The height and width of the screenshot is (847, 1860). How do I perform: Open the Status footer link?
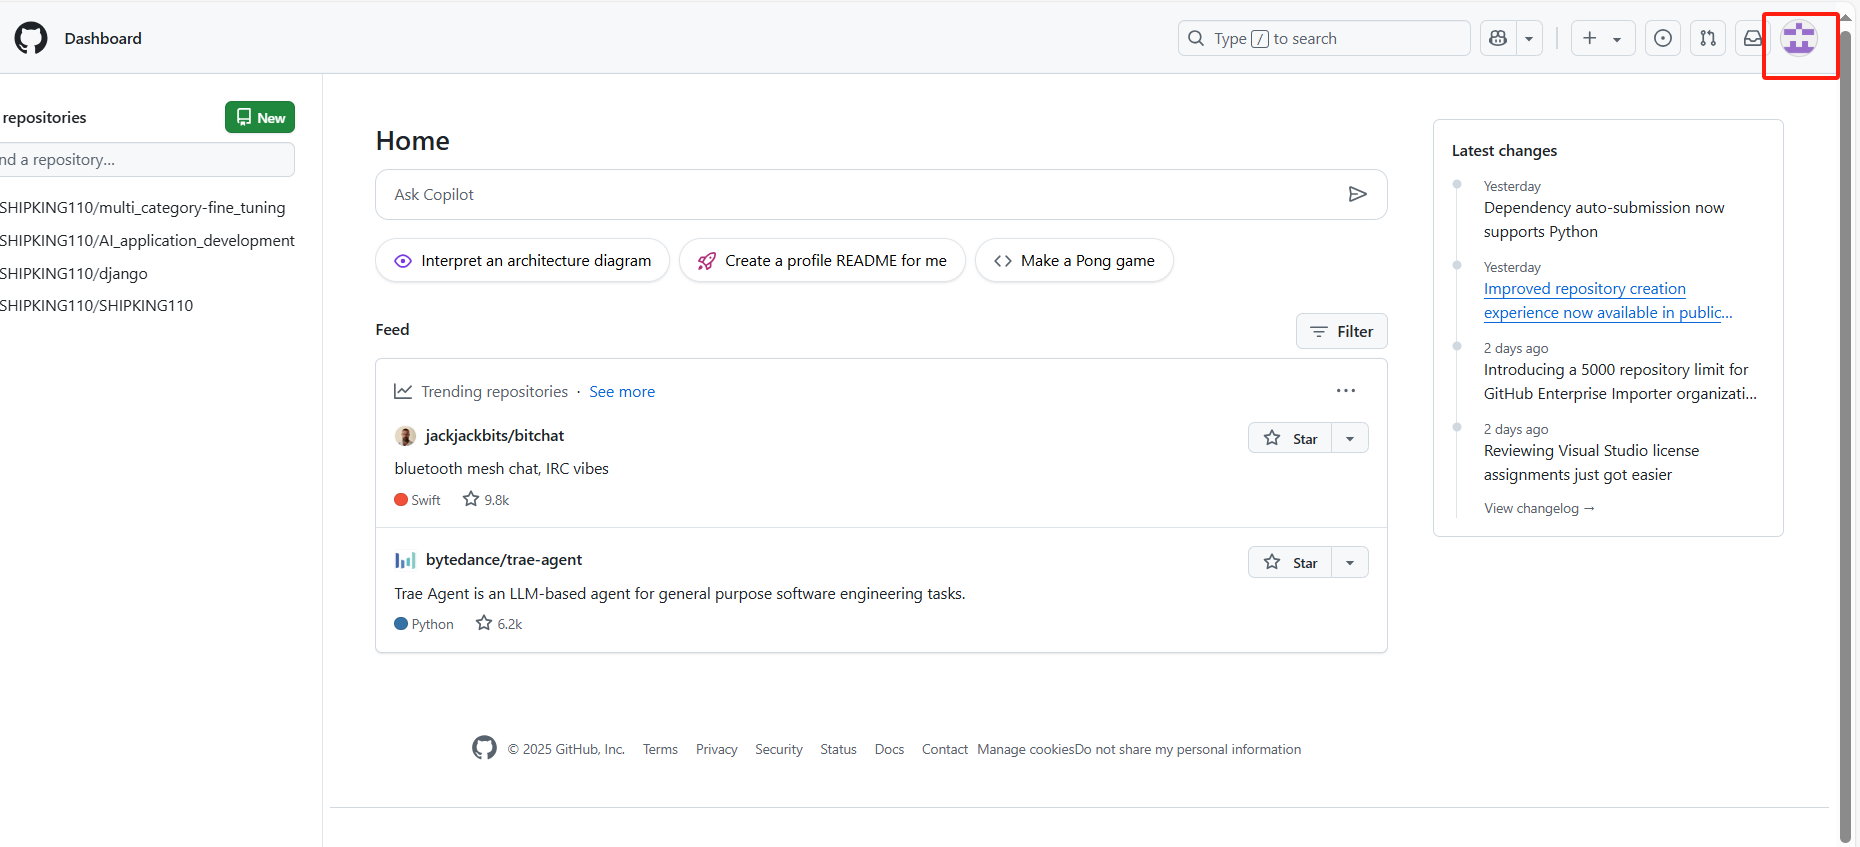[838, 749]
